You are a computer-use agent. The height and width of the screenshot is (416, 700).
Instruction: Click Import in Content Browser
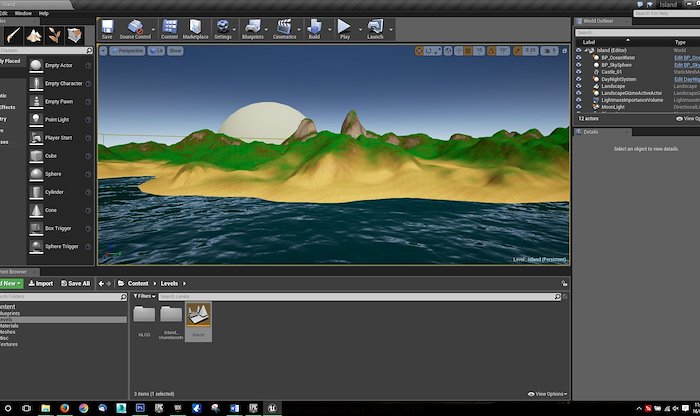[x=41, y=283]
